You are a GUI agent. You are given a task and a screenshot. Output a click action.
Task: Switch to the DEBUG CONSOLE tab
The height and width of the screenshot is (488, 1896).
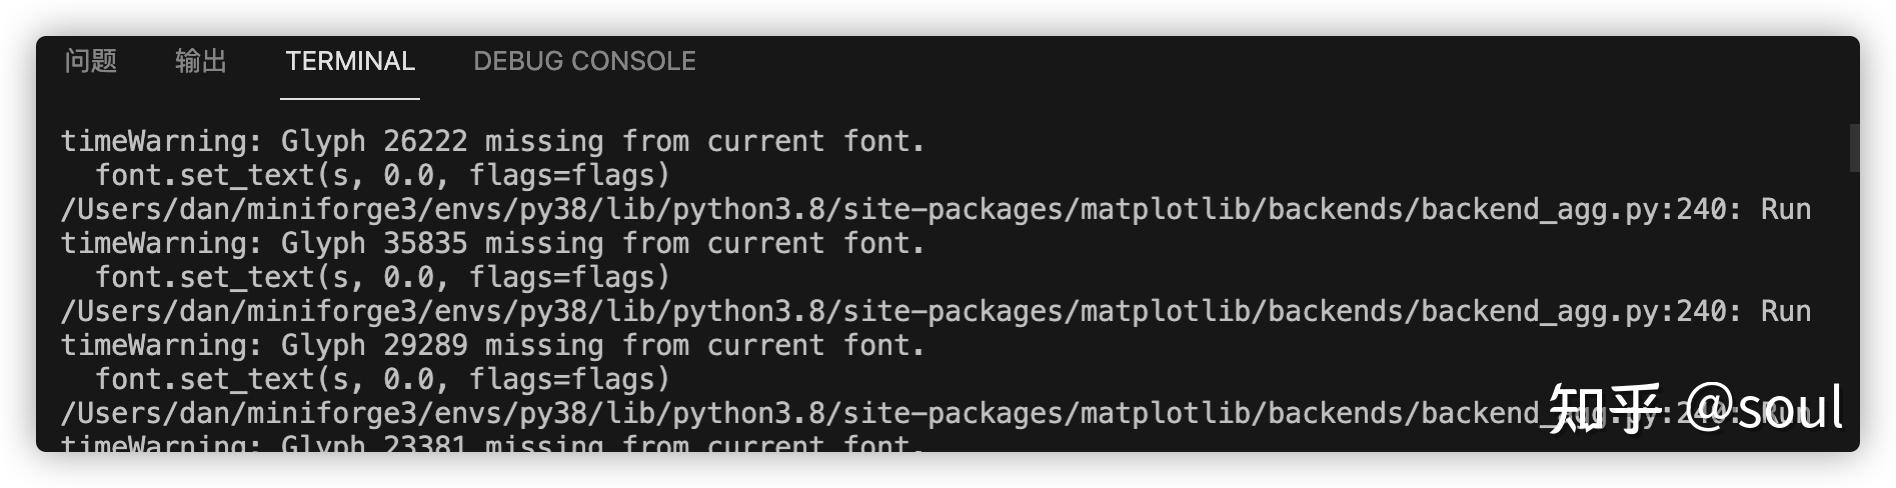click(x=585, y=61)
